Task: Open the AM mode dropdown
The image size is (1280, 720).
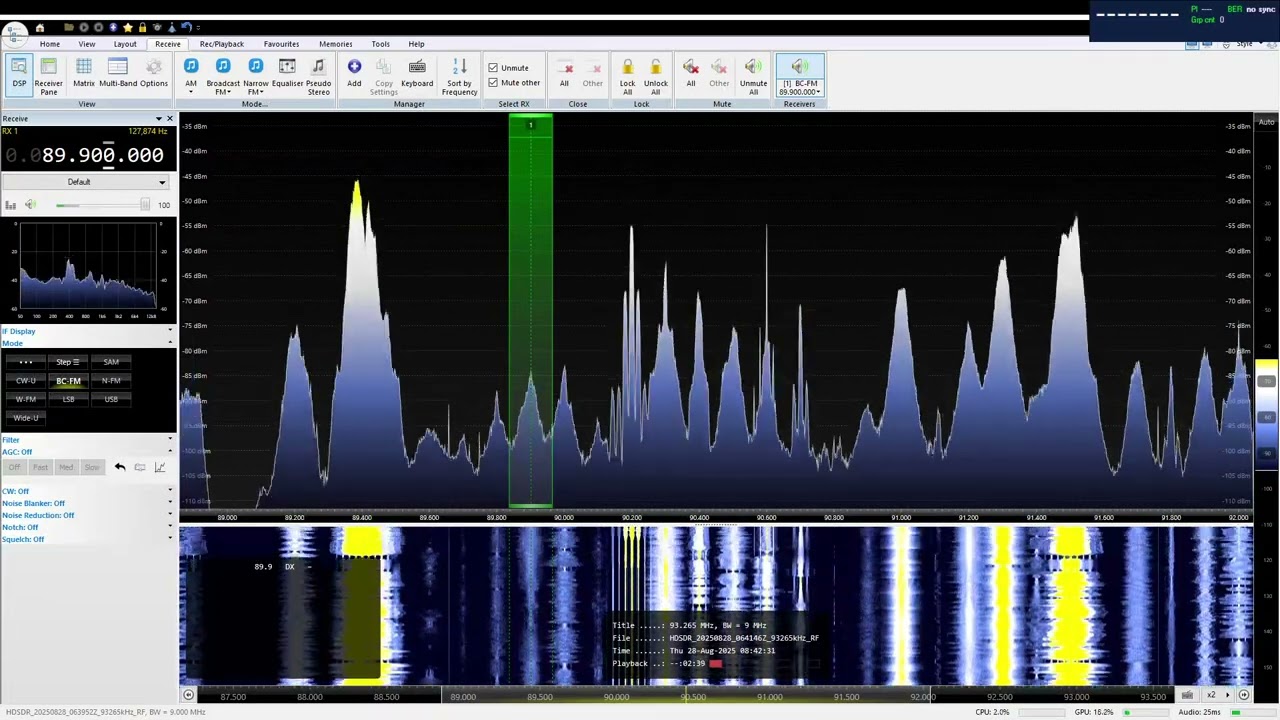Action: point(191,76)
